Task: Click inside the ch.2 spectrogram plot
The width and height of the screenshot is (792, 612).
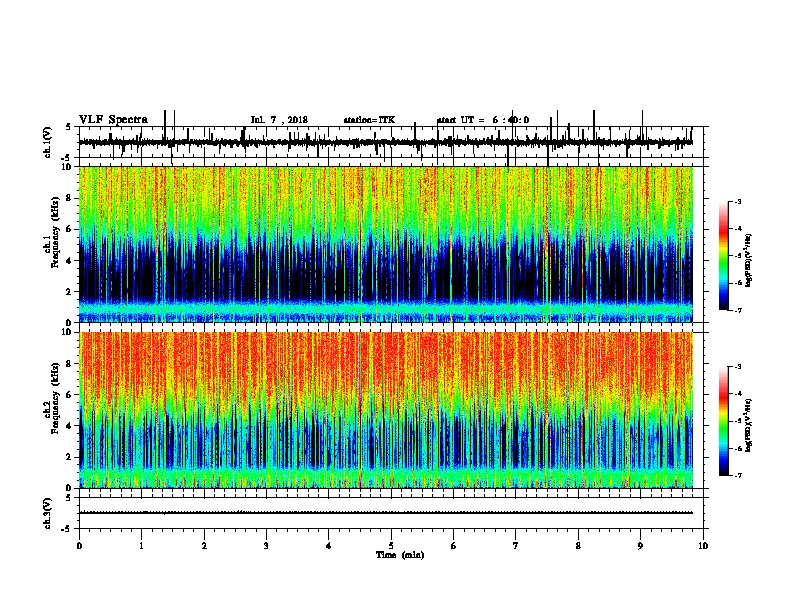Action: (385, 410)
